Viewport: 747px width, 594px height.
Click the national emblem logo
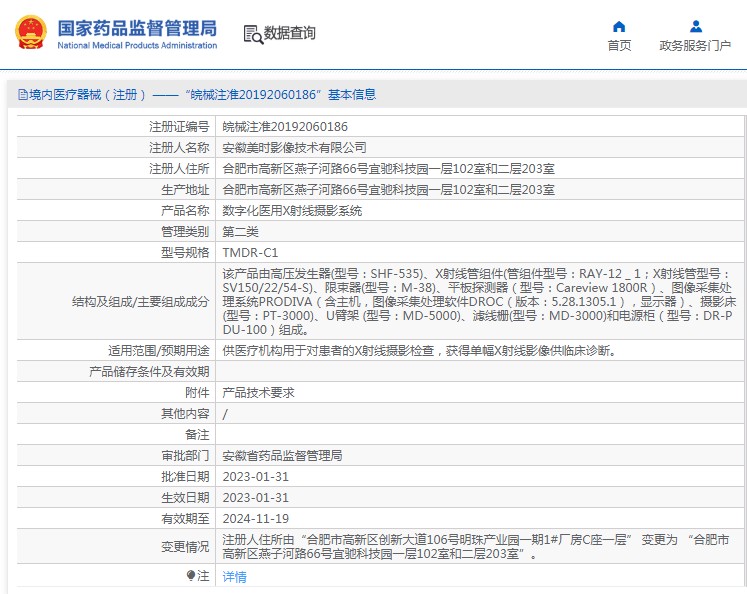coord(31,32)
